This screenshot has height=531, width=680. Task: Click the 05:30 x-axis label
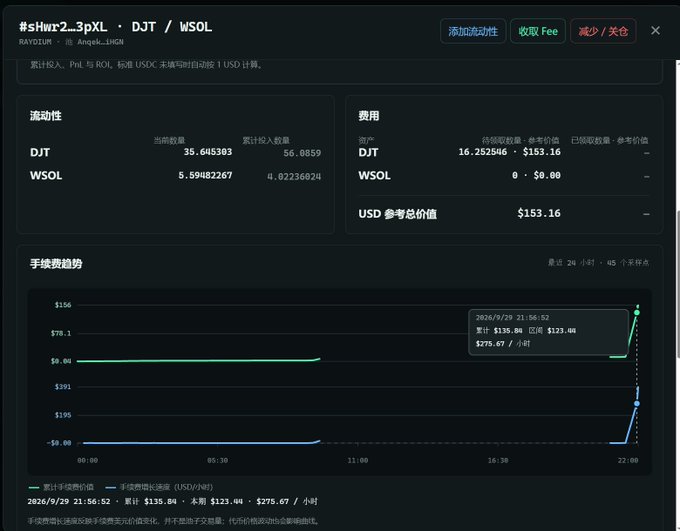coord(217,460)
